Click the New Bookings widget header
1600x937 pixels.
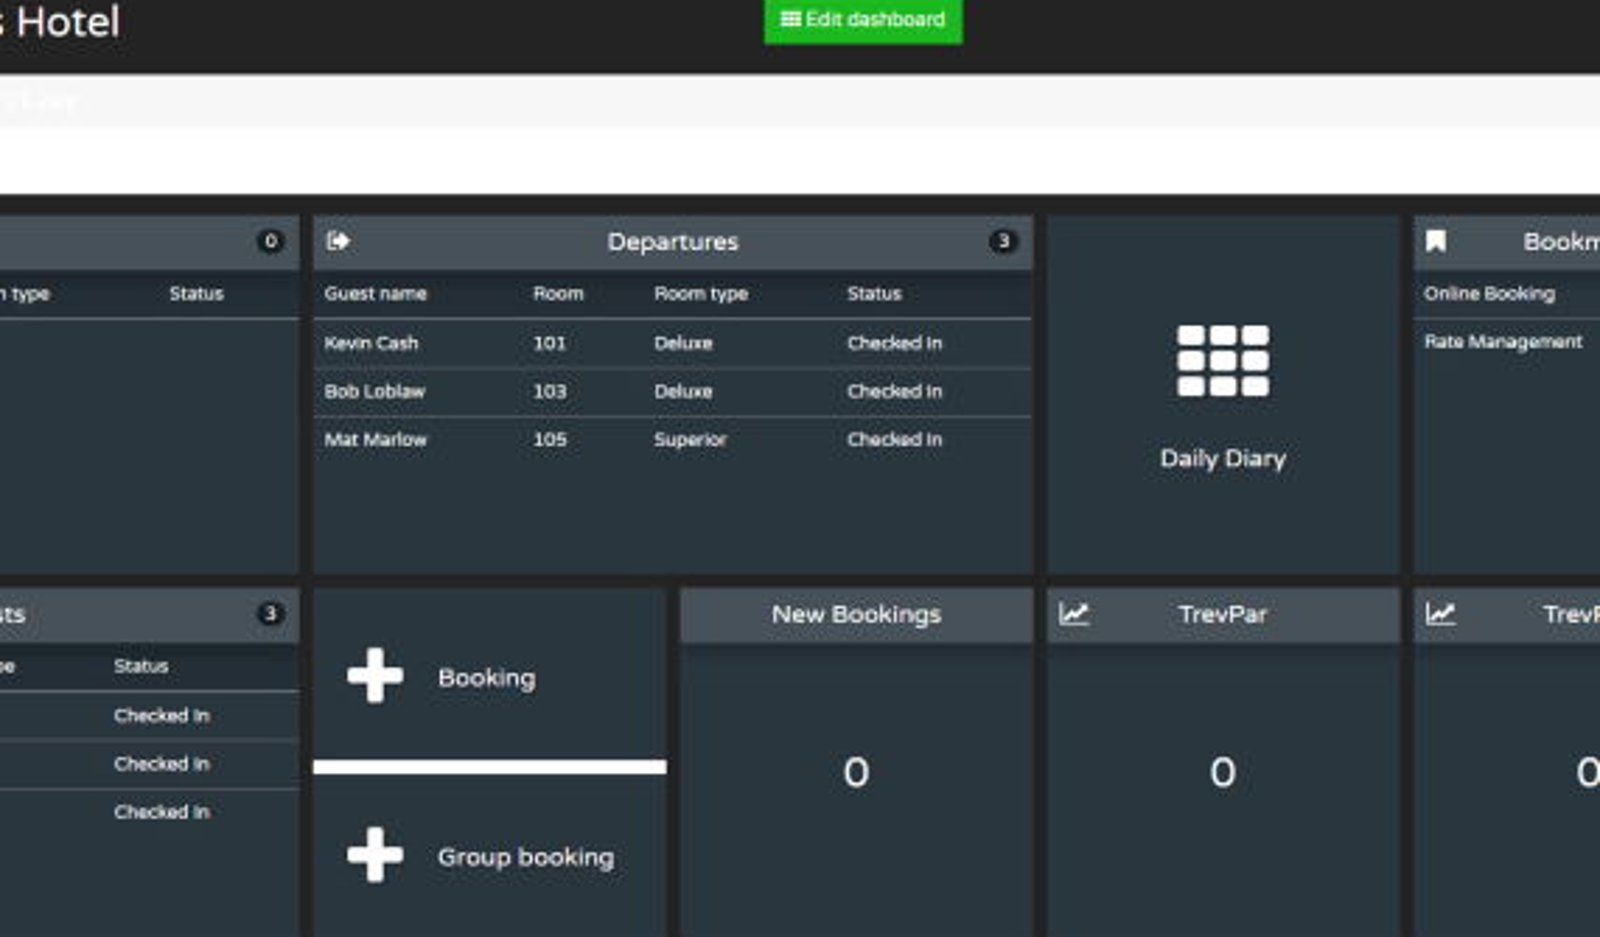[x=856, y=614]
